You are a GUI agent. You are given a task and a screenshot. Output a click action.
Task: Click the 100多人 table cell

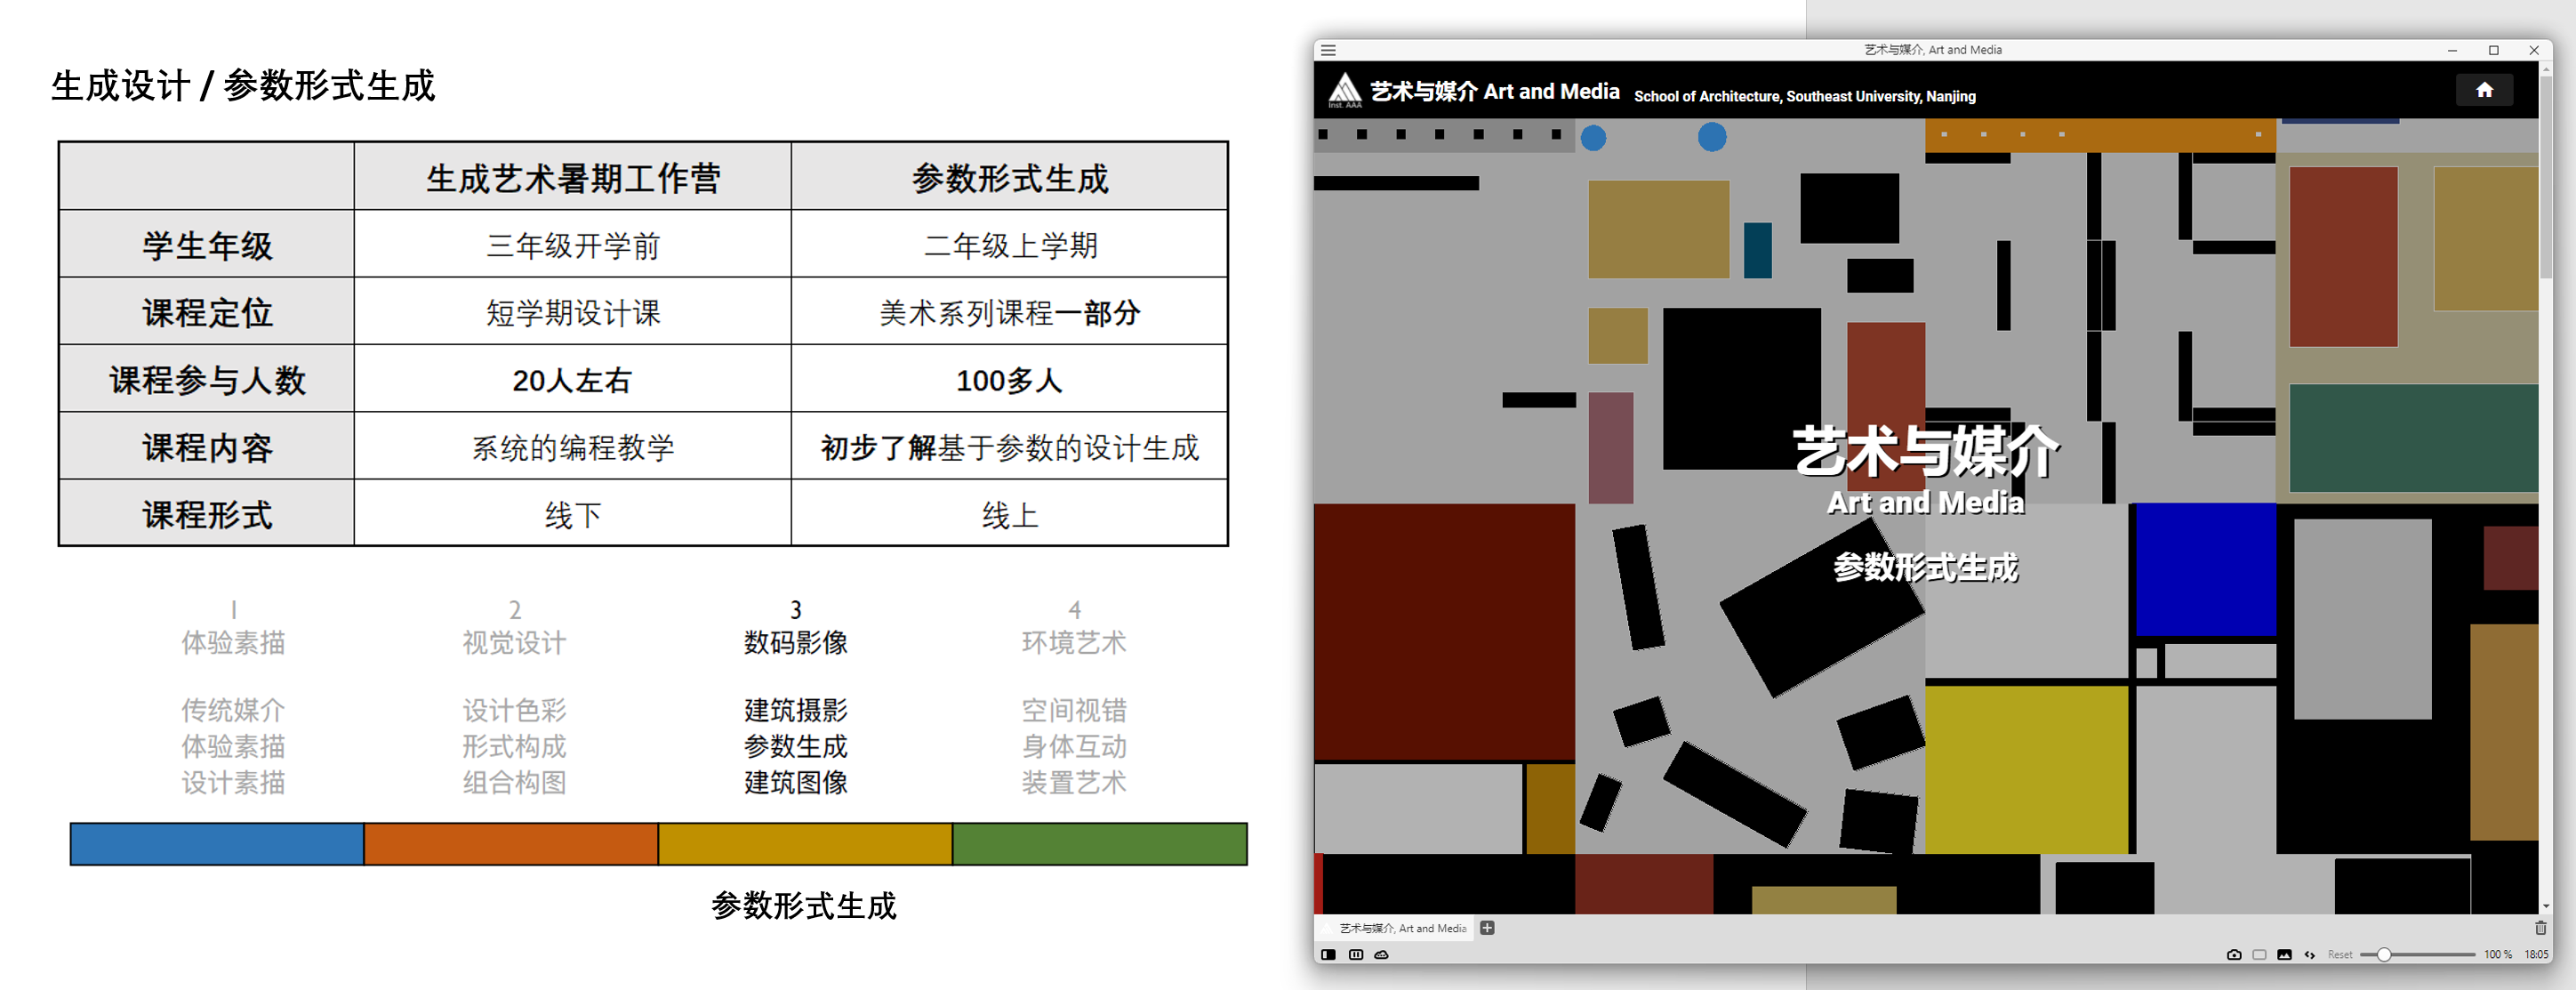coord(1010,380)
